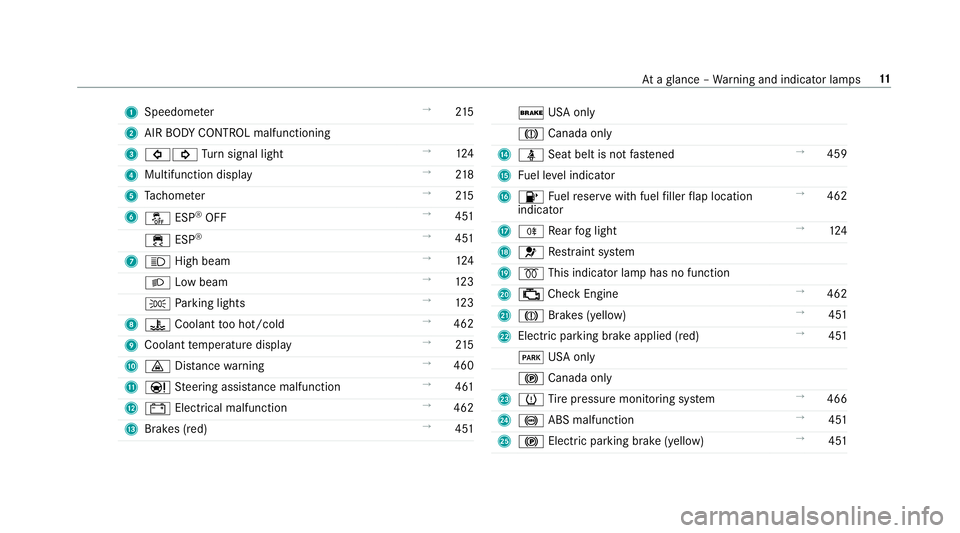Click the Steering assistance malfunction icon

[151, 387]
